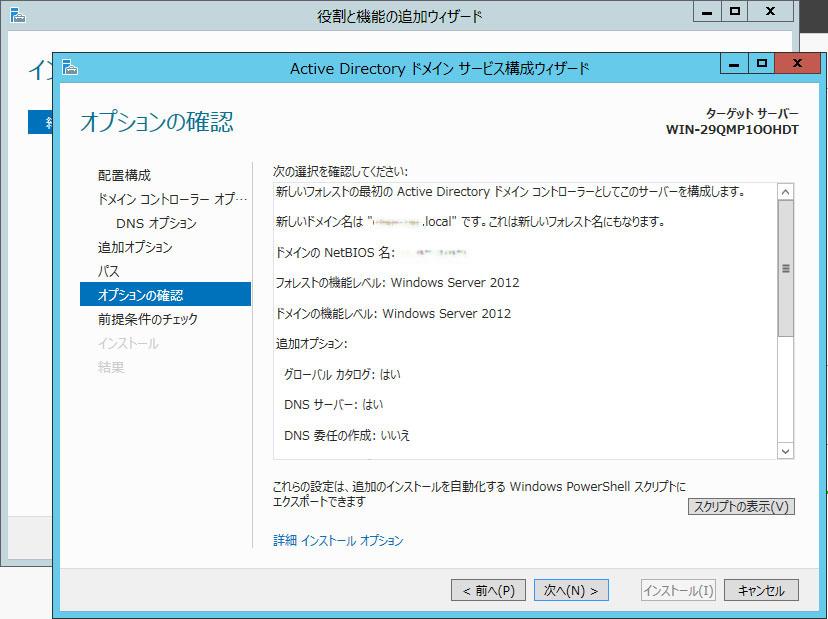Click the scroll-down arrow of the review list
The width and height of the screenshot is (828, 619).
tap(785, 451)
